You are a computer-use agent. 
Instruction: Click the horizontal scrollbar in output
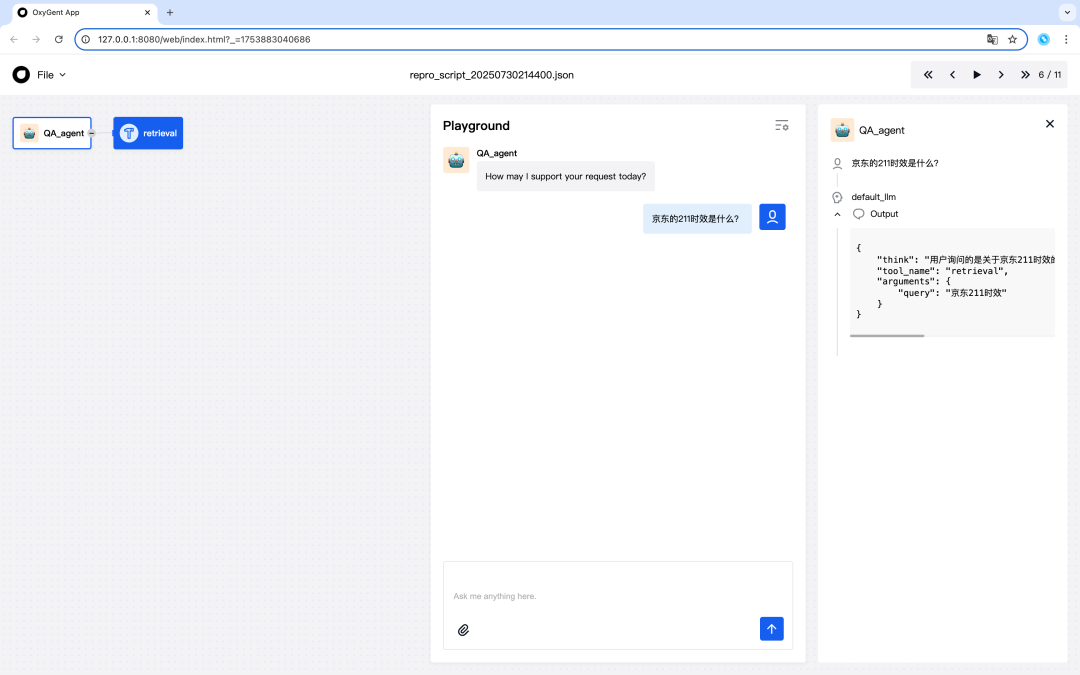[887, 336]
